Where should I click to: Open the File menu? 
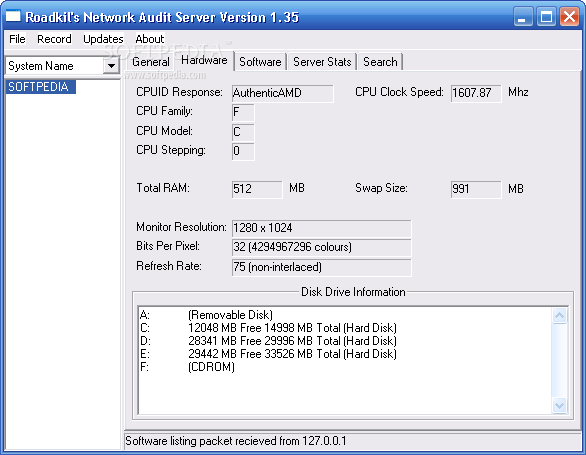pyautogui.click(x=17, y=39)
